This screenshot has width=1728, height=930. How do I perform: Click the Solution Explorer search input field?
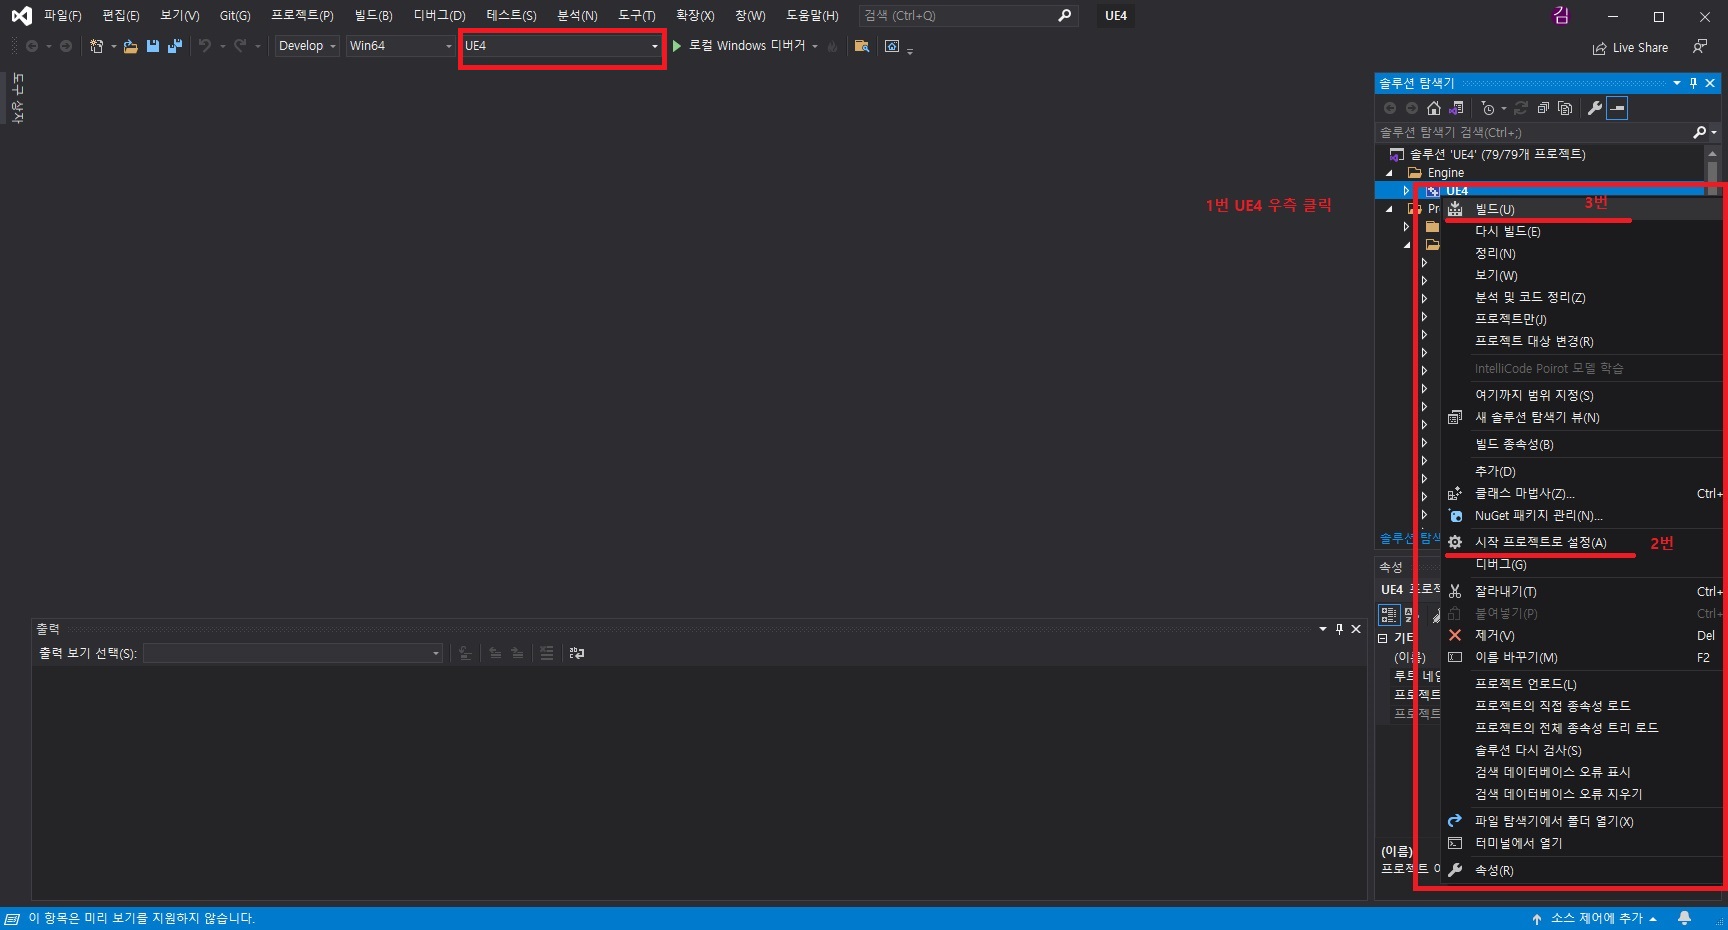(1533, 132)
